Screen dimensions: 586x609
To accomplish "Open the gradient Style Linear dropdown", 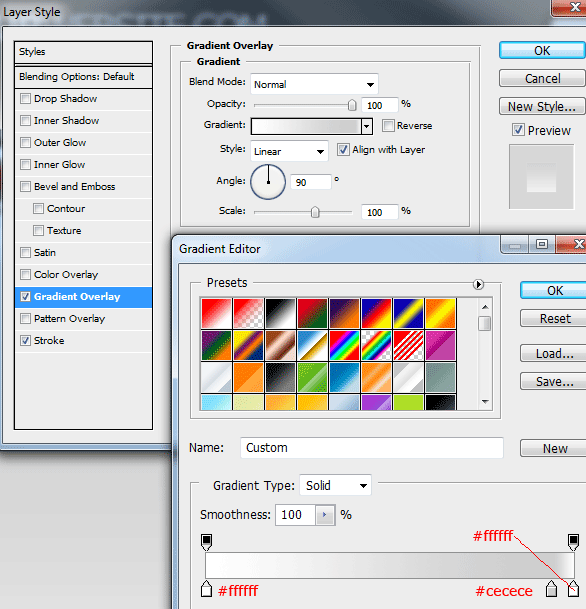I will tap(289, 151).
